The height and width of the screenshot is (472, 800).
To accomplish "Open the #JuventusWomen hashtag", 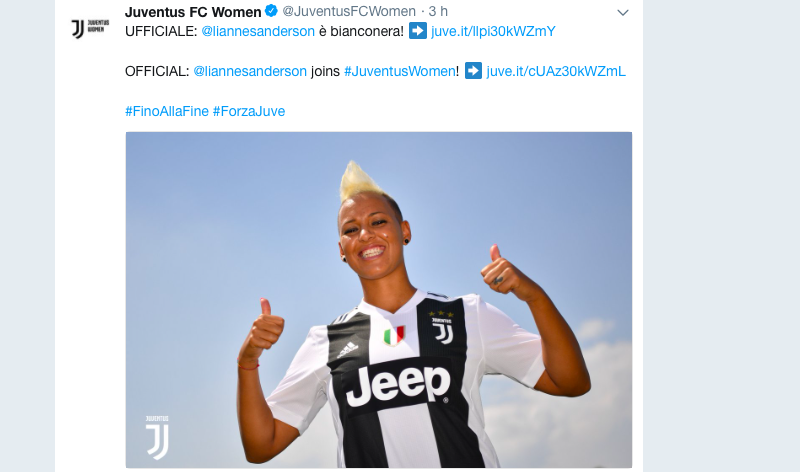I will pos(399,71).
